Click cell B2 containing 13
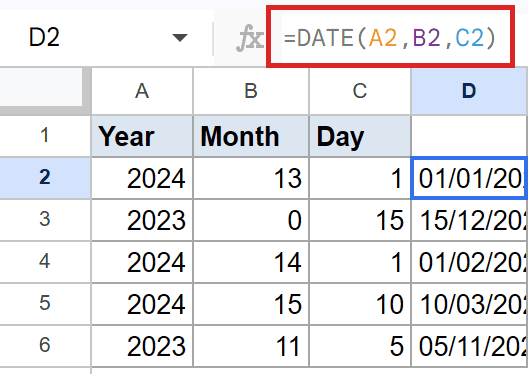 [x=251, y=178]
